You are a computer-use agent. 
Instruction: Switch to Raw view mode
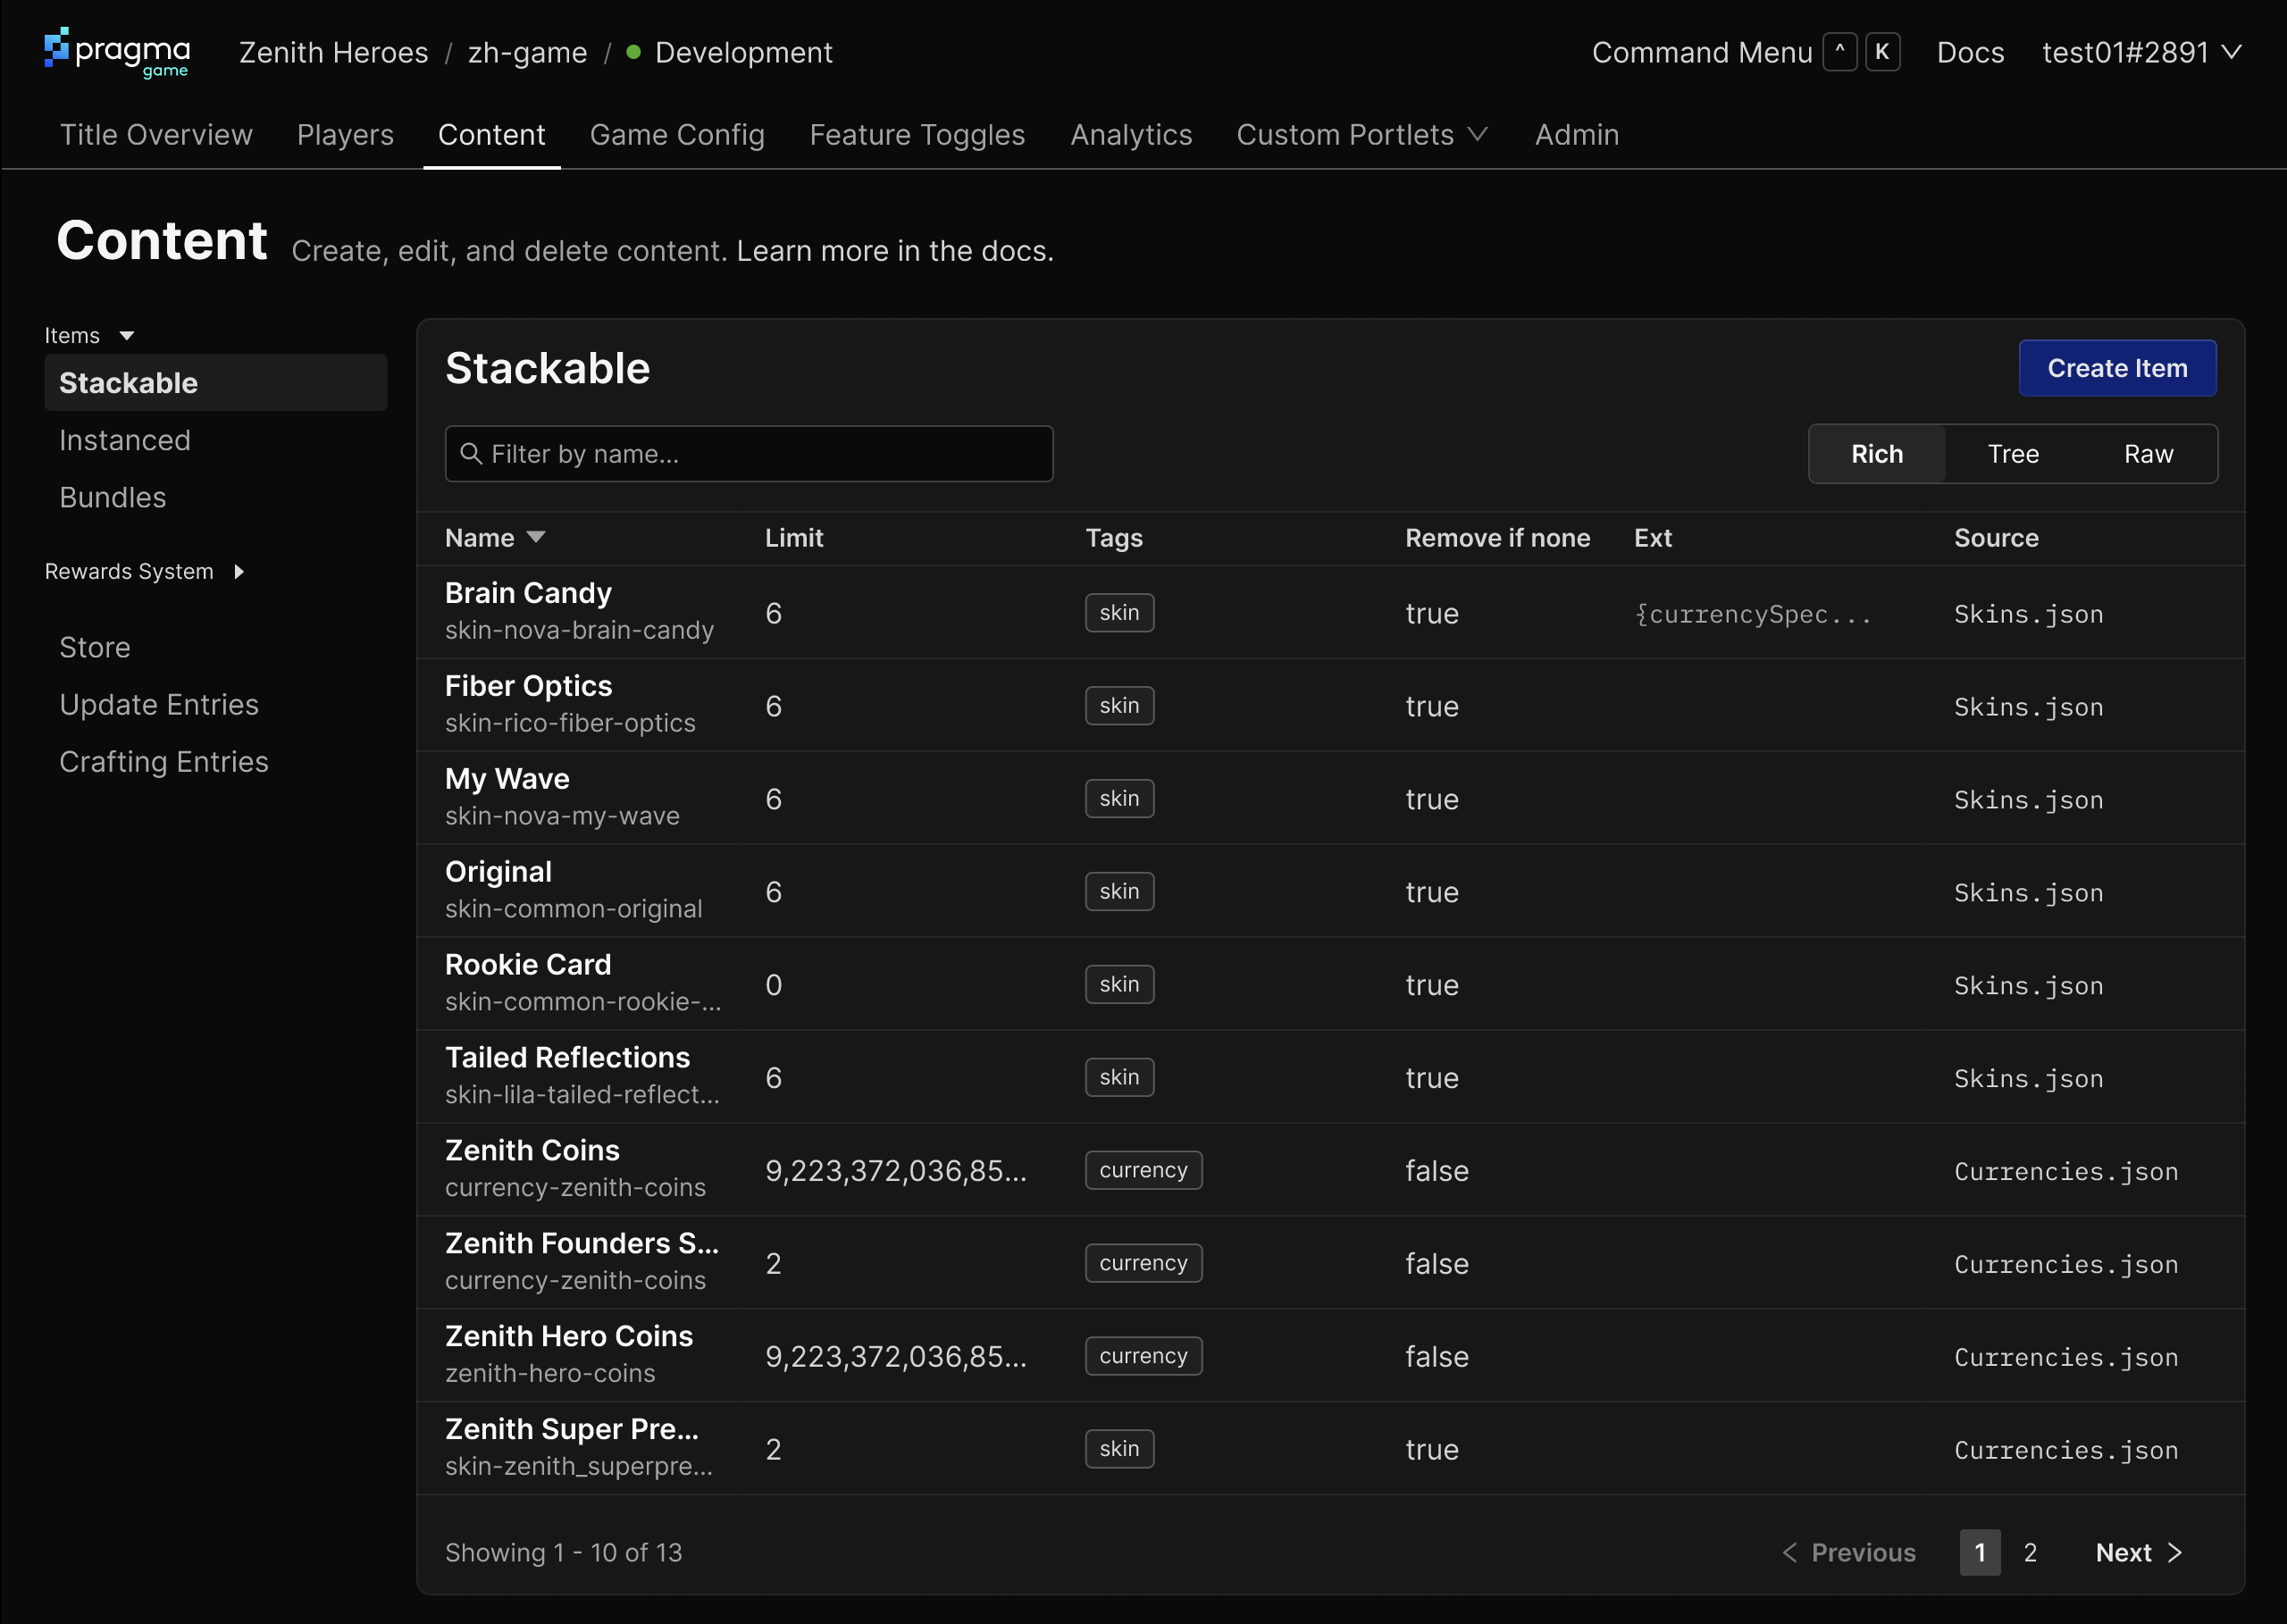(2148, 454)
